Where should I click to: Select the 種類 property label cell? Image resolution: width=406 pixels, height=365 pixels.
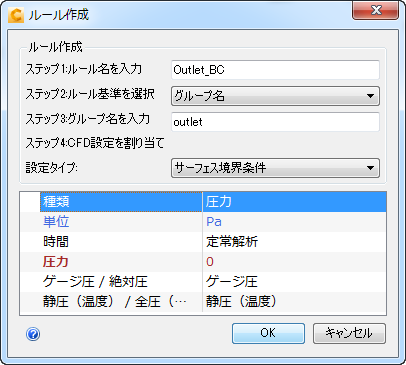pos(121,202)
